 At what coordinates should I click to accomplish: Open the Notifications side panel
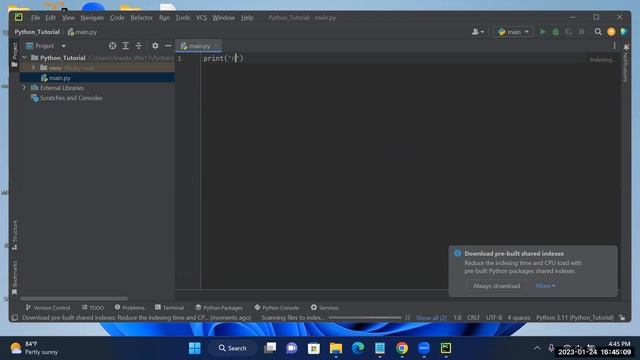(x=626, y=63)
